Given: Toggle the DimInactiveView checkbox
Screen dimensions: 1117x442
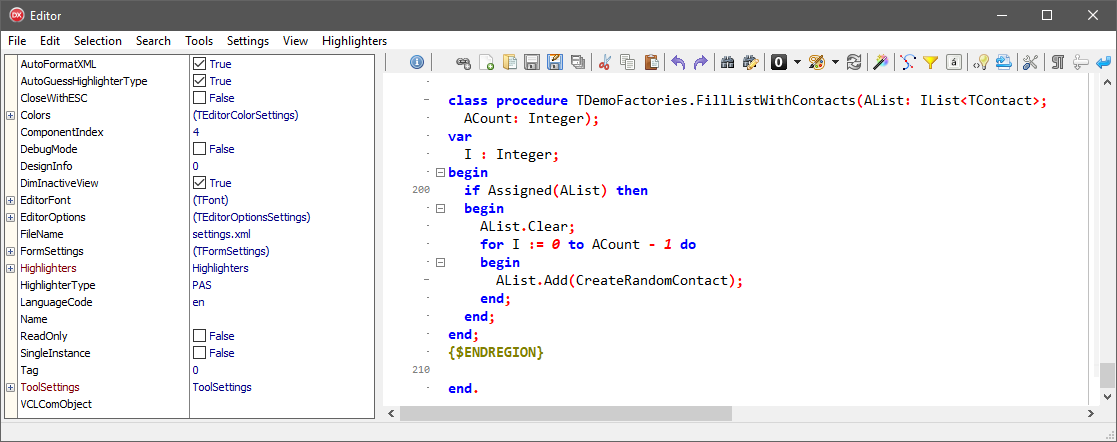Looking at the screenshot, I should [x=199, y=183].
